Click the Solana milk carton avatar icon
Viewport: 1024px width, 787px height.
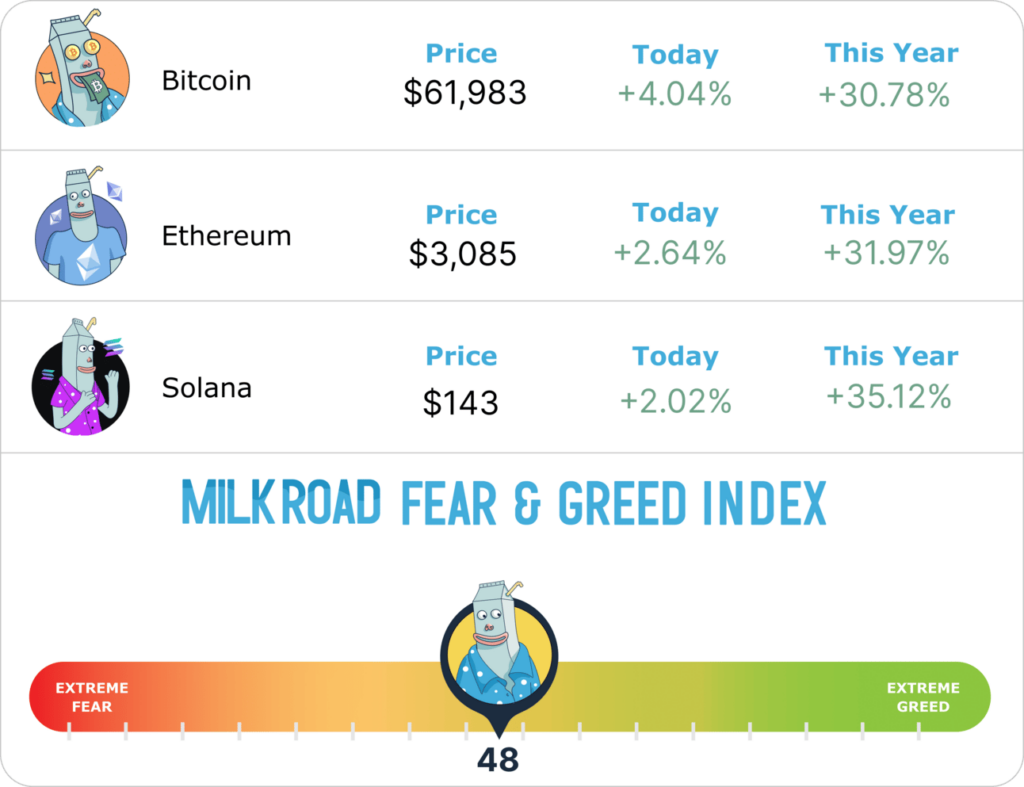82,378
